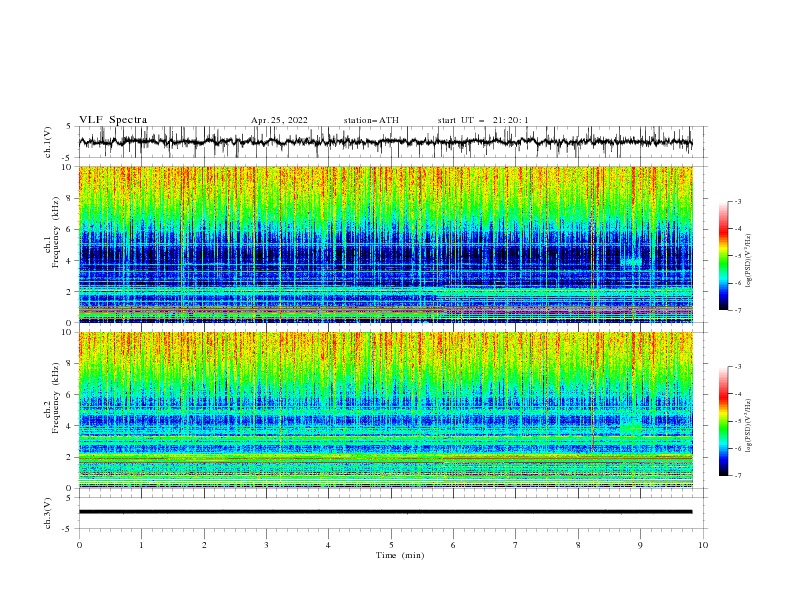Viewport: 792px width, 612px height.
Task: Click the "ch.1(V)" waveform axis label
Action: tap(48, 142)
